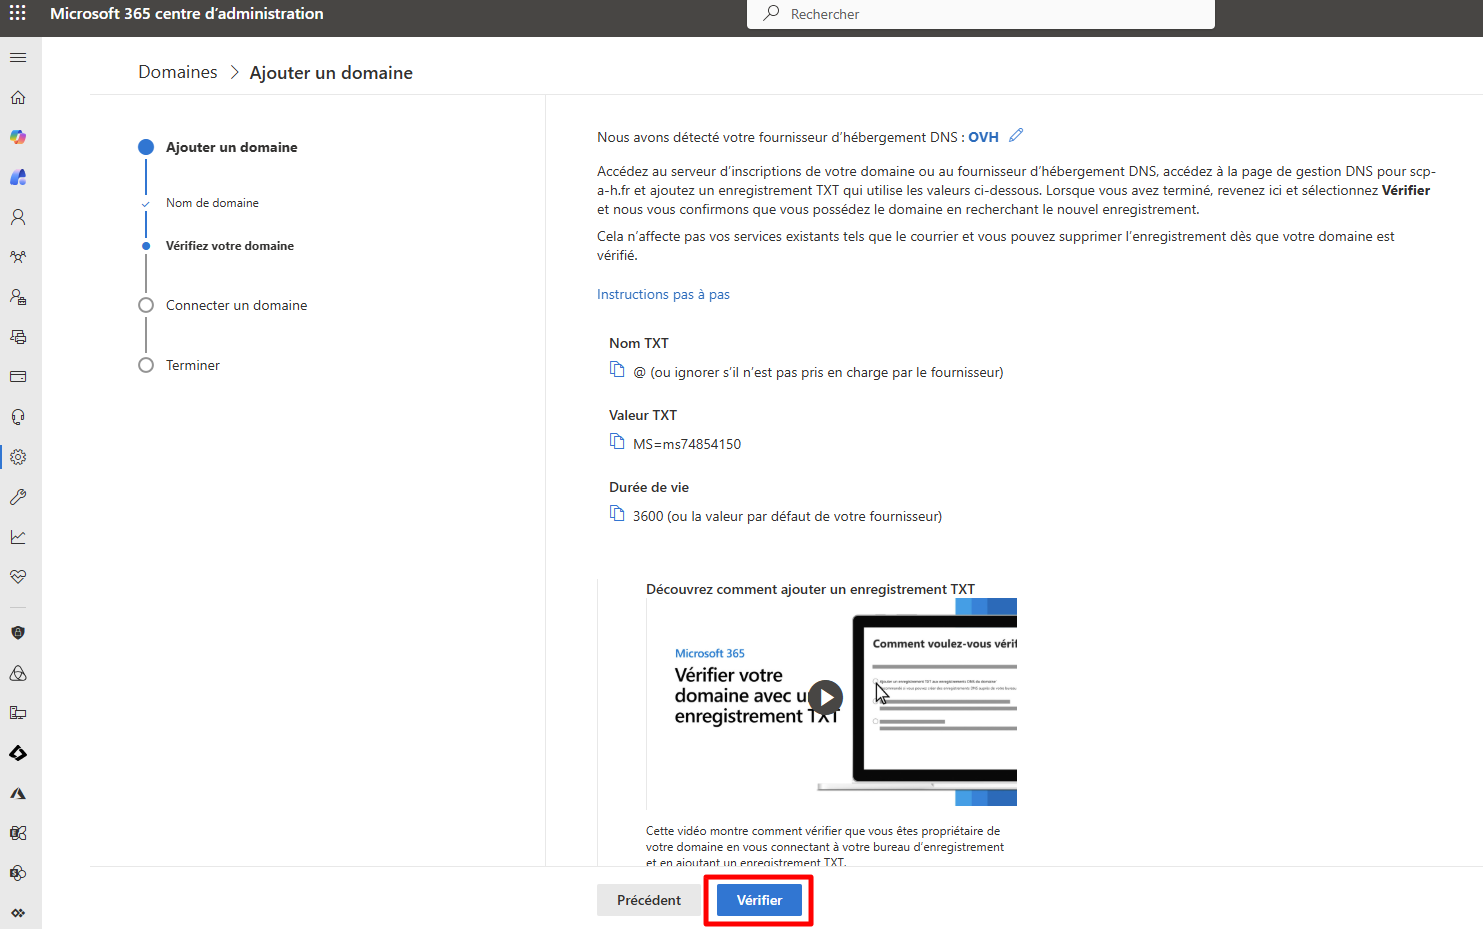Open Exchange admin center icon
1483x929 pixels.
pyautogui.click(x=18, y=833)
